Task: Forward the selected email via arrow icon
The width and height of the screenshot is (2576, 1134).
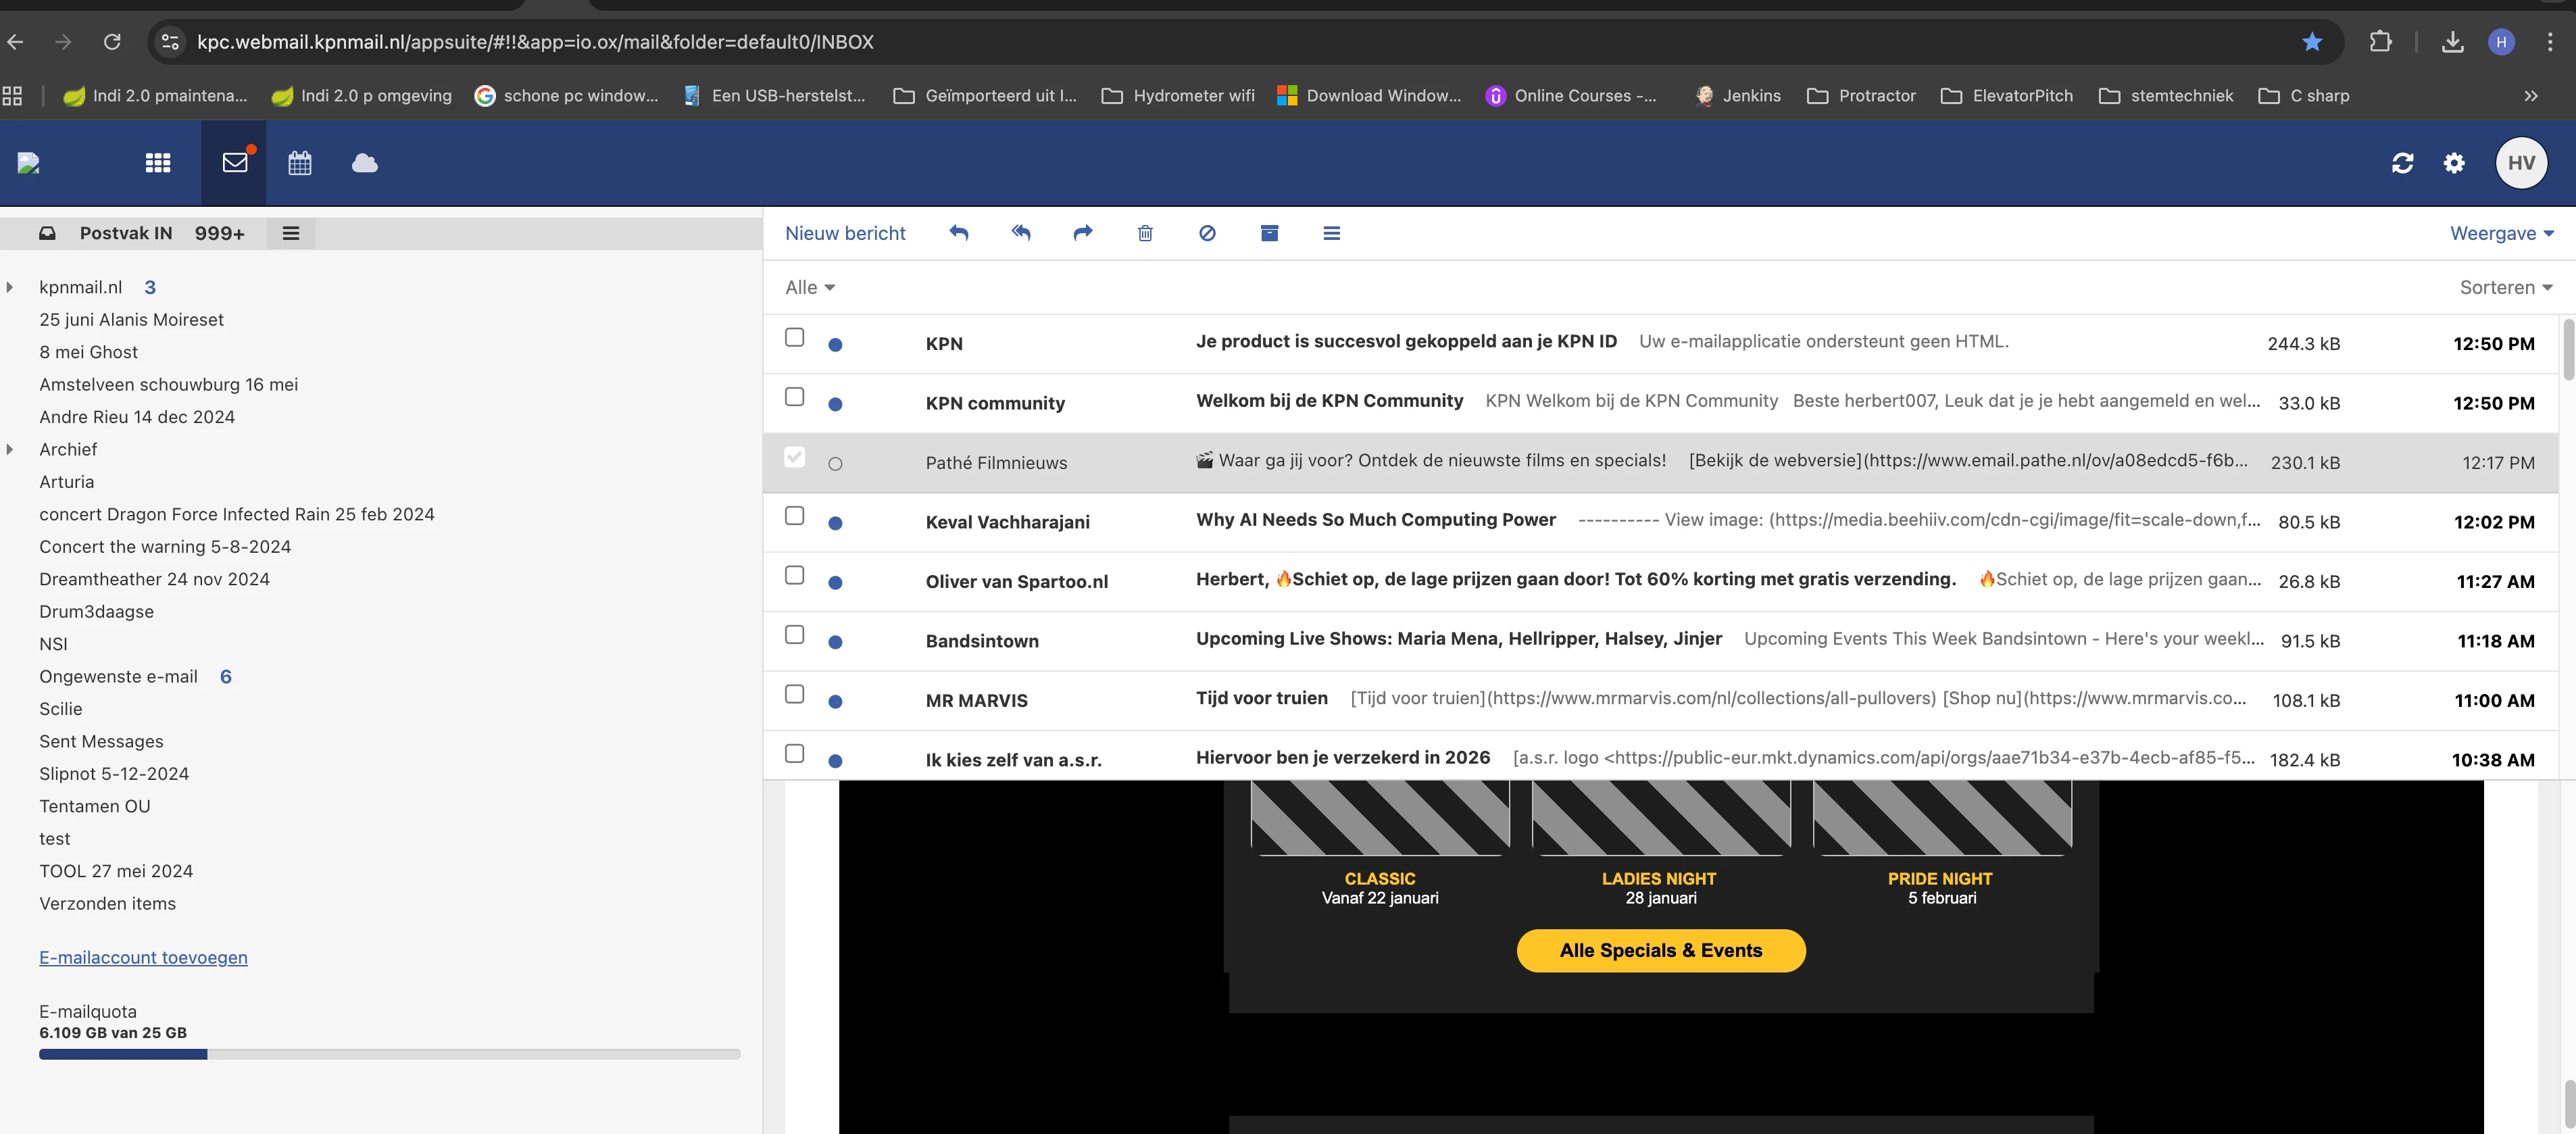Action: [x=1082, y=233]
